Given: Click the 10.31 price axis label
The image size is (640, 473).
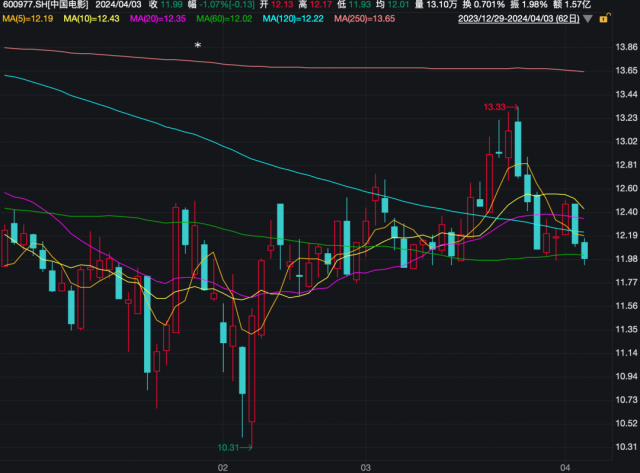Looking at the screenshot, I should pos(626,447).
